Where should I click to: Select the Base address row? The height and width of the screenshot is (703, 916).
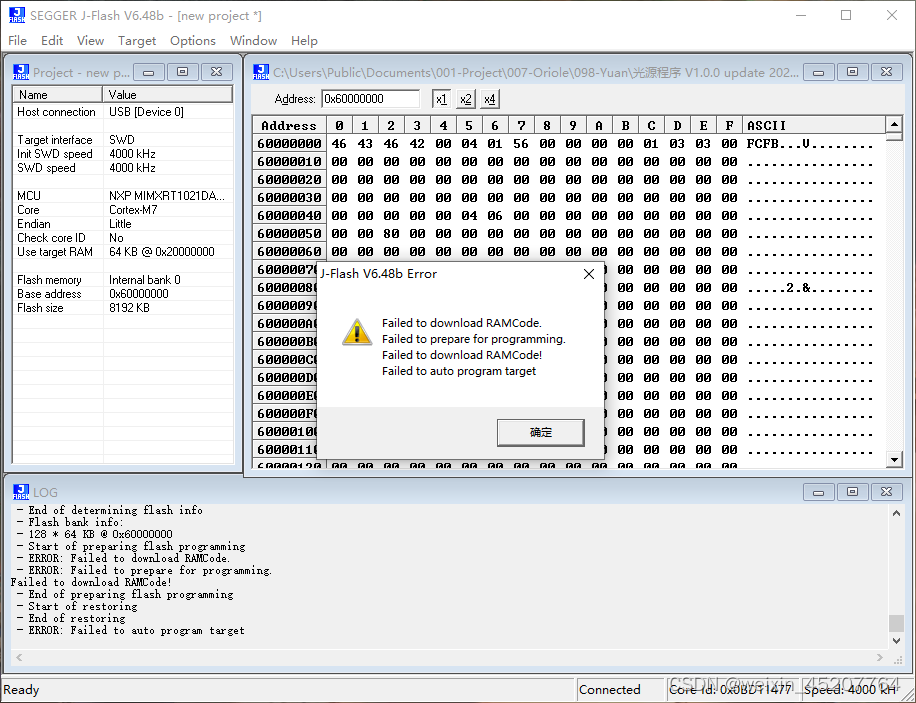(x=123, y=294)
